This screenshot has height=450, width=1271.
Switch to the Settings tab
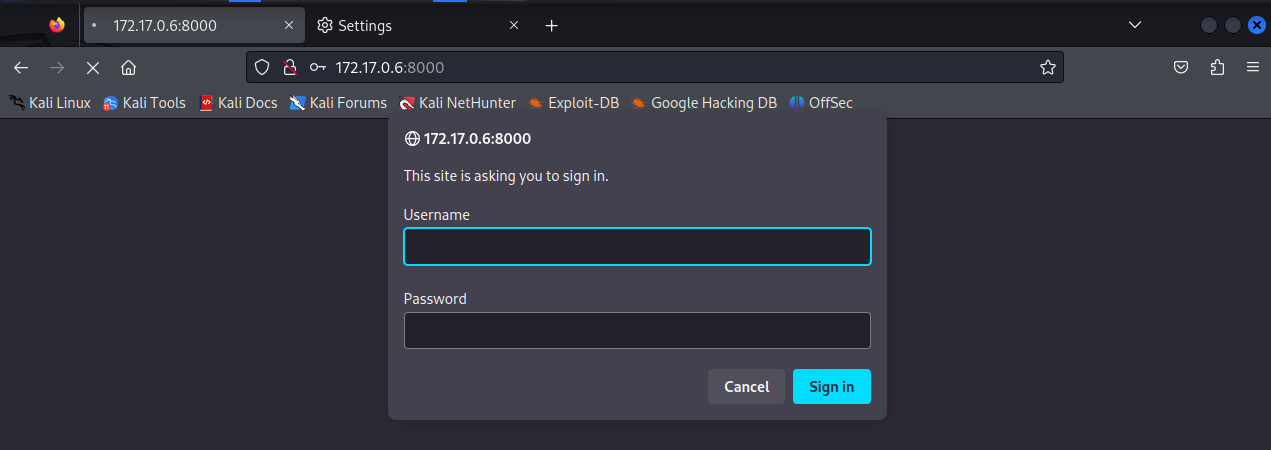pos(400,26)
